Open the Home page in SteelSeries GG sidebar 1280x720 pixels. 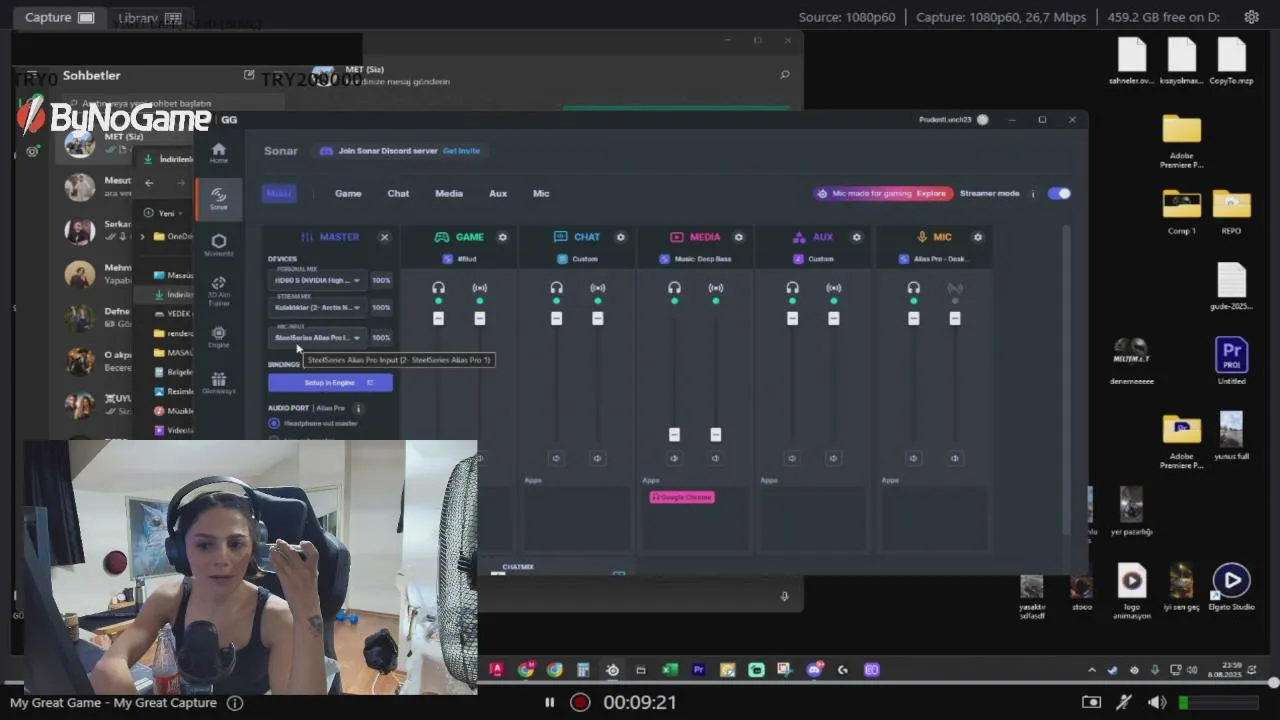click(x=218, y=152)
